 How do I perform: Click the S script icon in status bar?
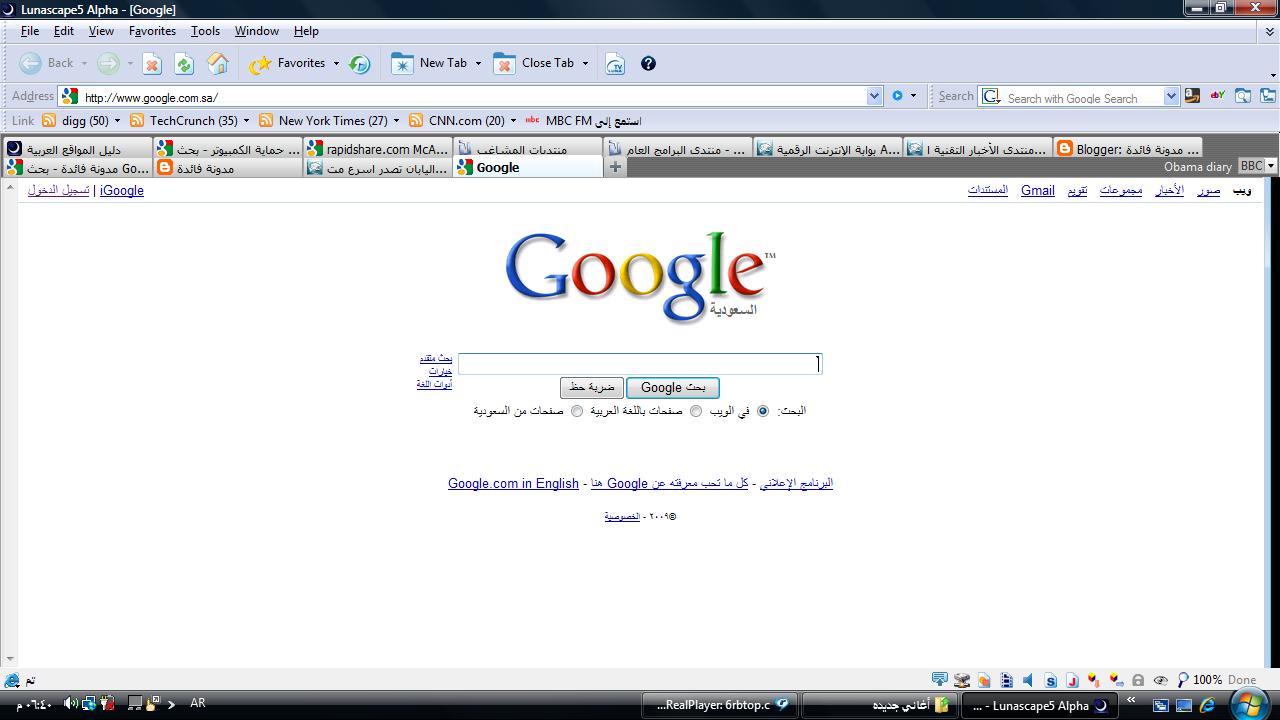coord(1051,680)
